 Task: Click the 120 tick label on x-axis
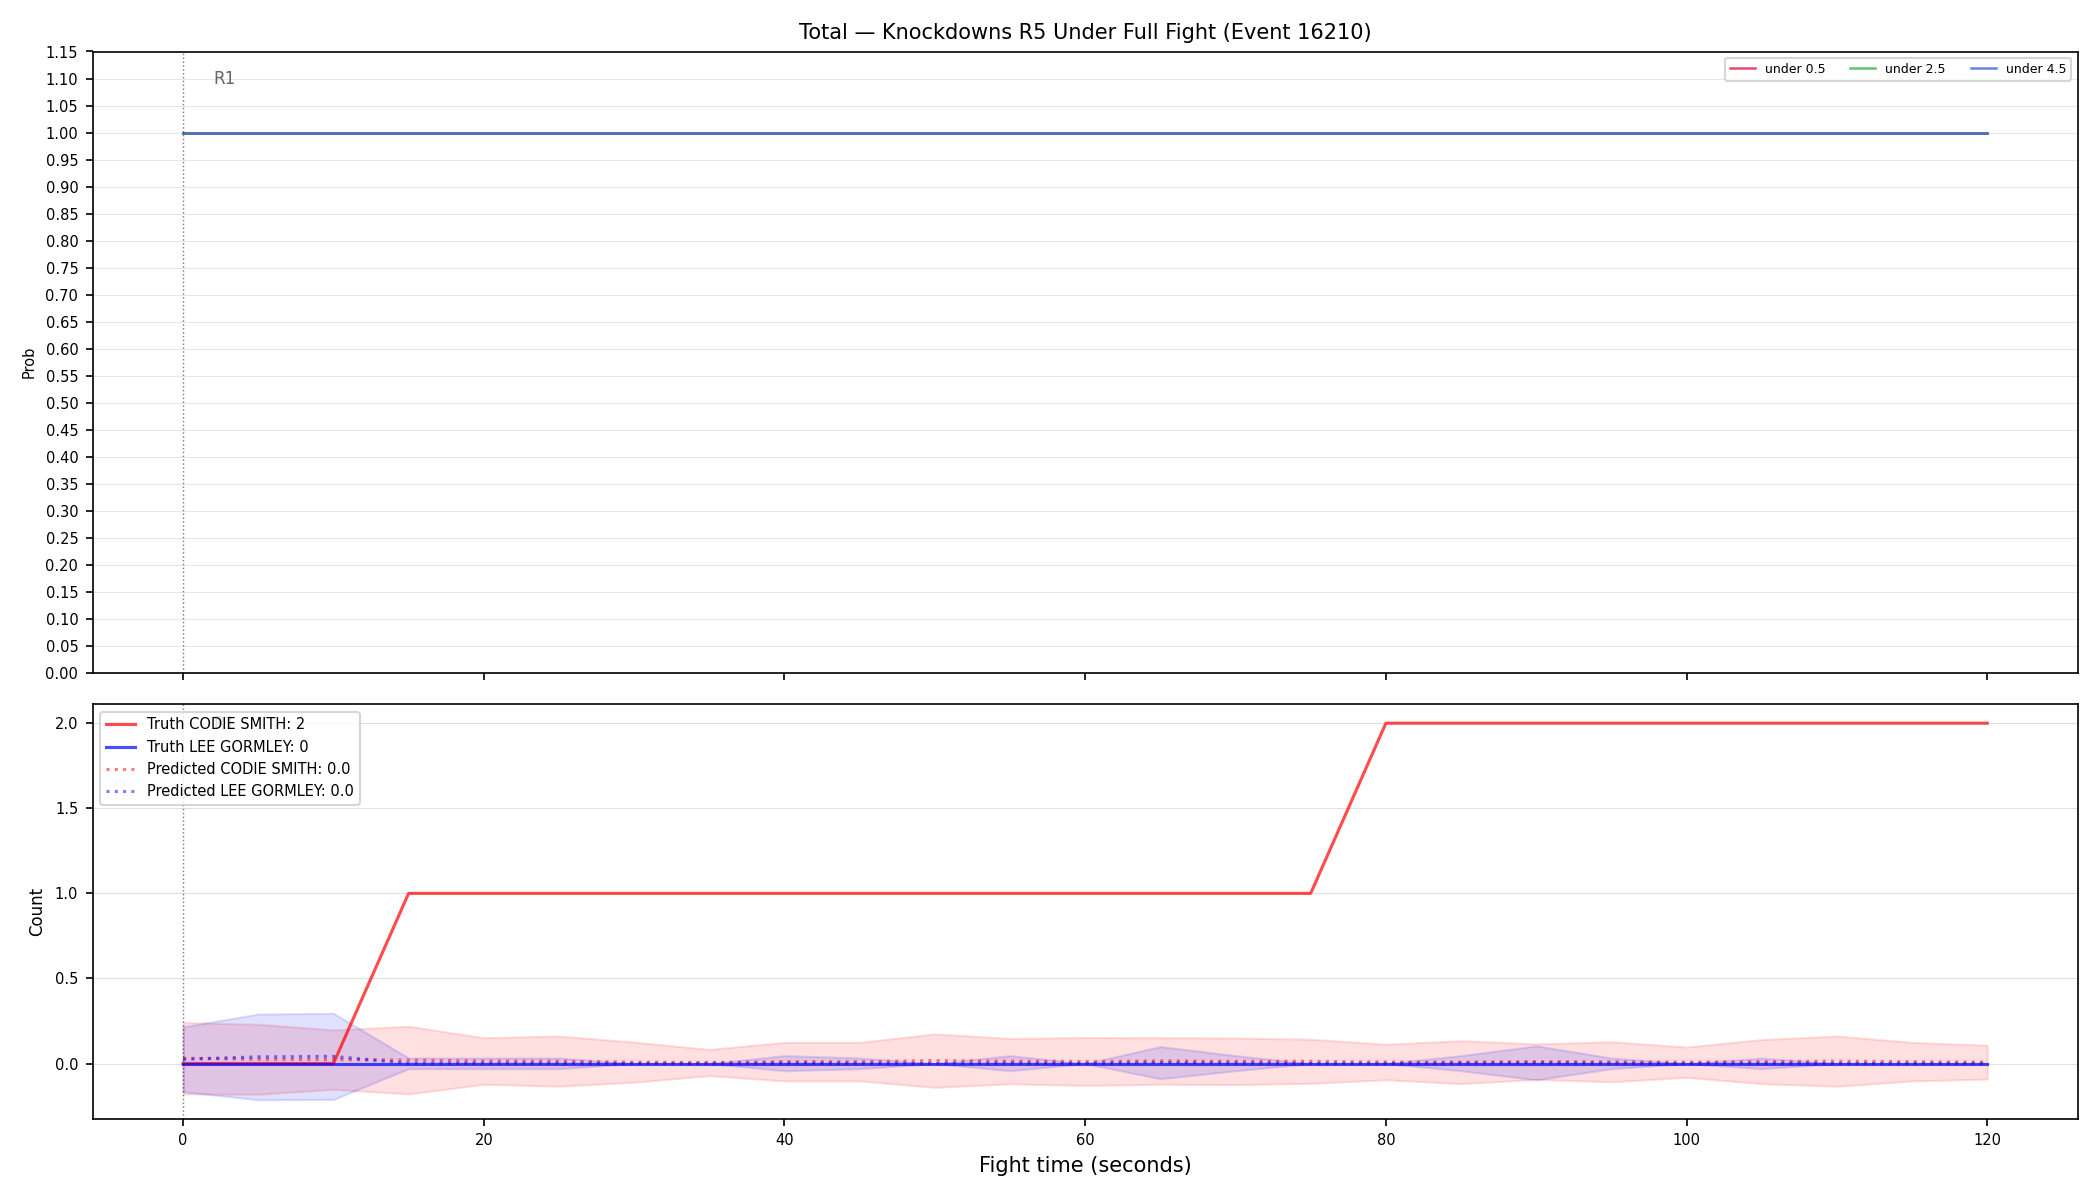1987,1139
